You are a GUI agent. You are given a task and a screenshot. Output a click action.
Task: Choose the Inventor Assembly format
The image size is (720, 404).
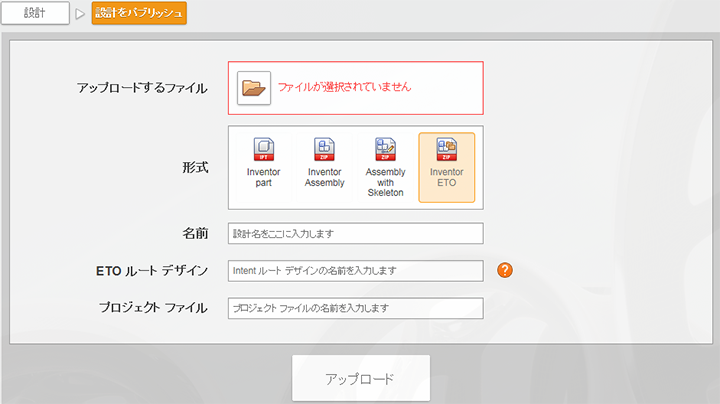(x=325, y=168)
